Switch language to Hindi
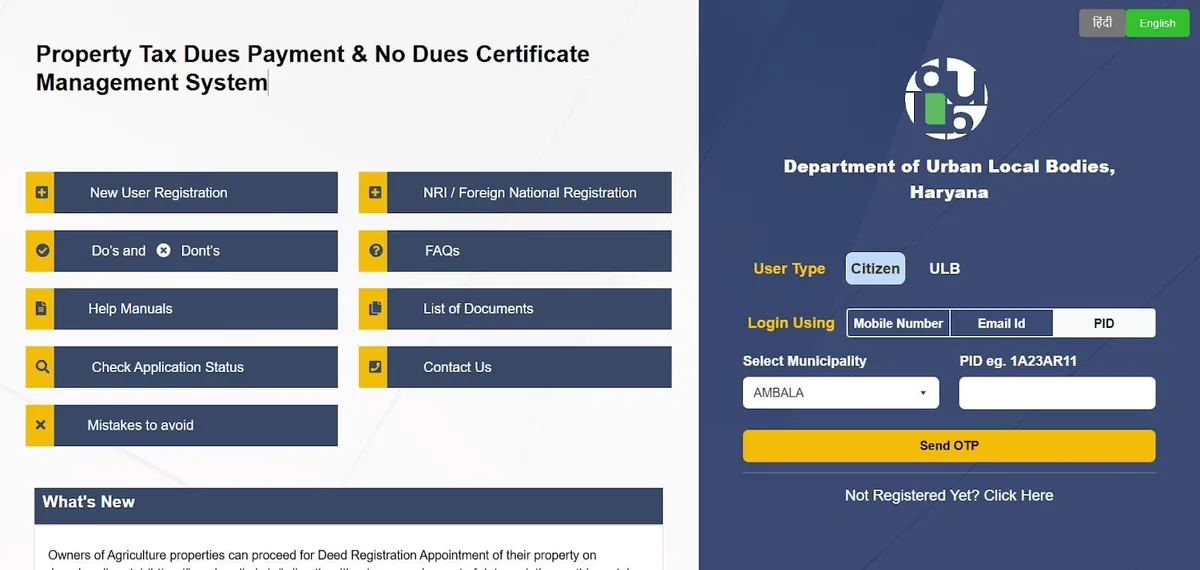Image resolution: width=1200 pixels, height=570 pixels. tap(1102, 23)
